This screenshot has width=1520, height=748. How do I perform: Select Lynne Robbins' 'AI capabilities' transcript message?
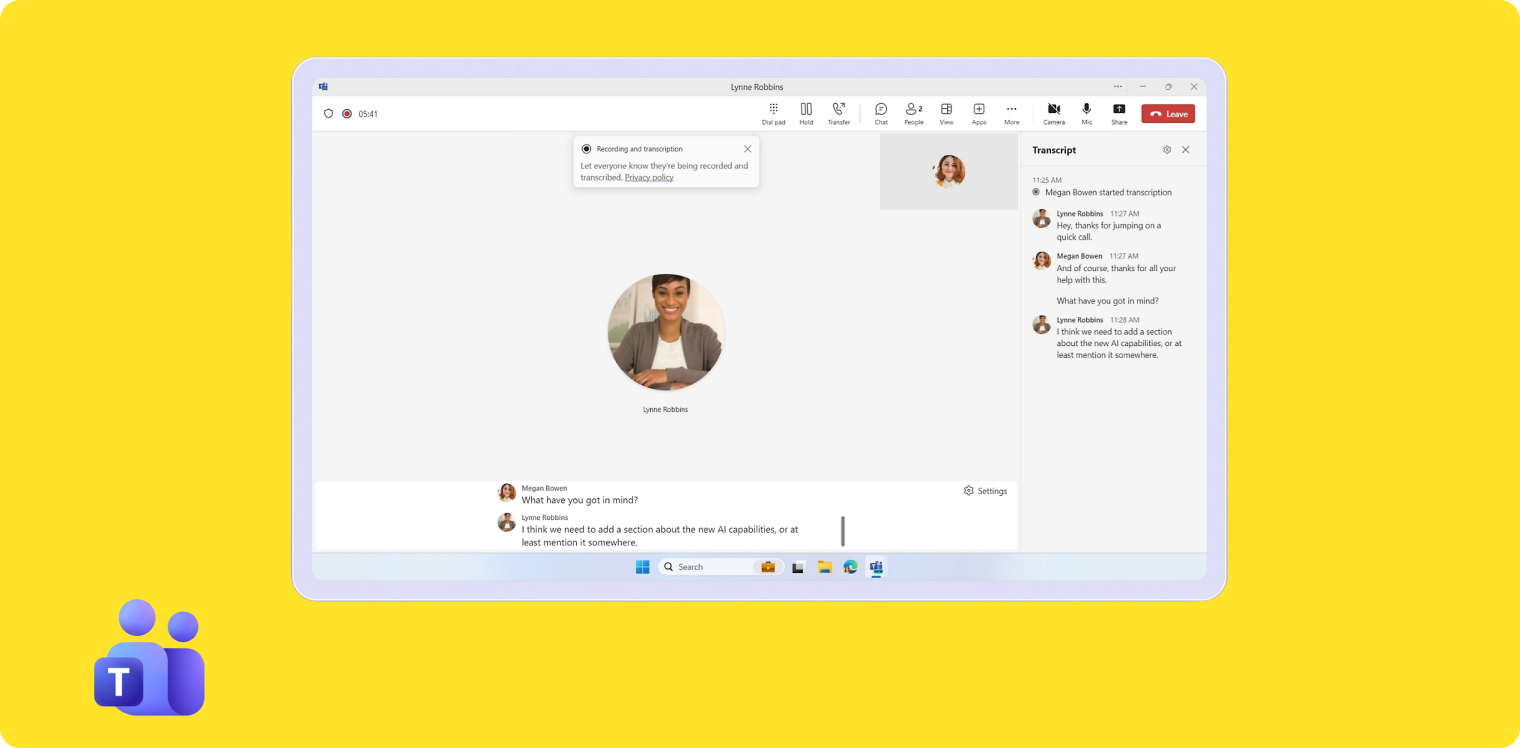[x=1119, y=343]
